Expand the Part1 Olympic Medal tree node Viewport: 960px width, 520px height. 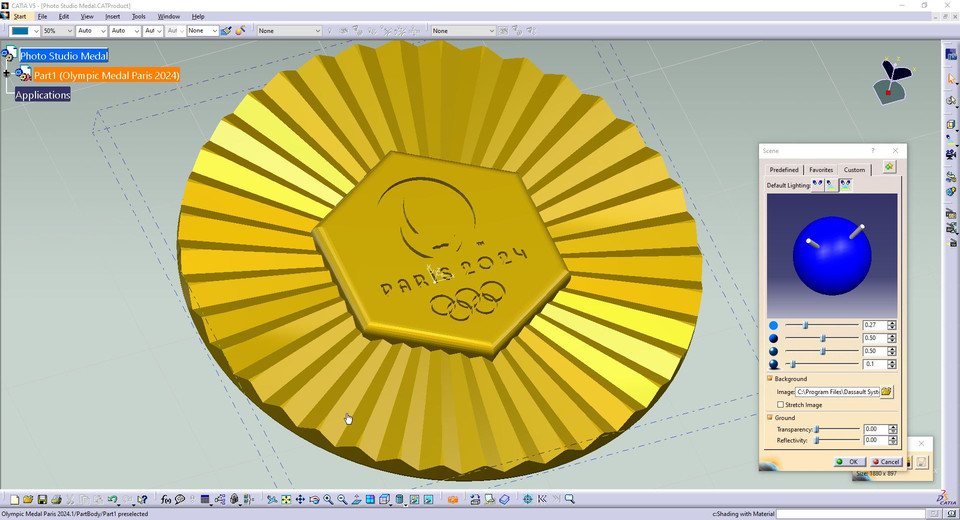pyautogui.click(x=7, y=74)
